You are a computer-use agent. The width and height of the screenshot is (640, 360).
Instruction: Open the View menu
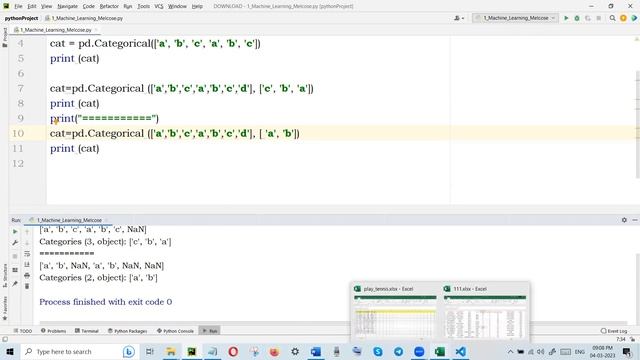pyautogui.click(x=47, y=6)
